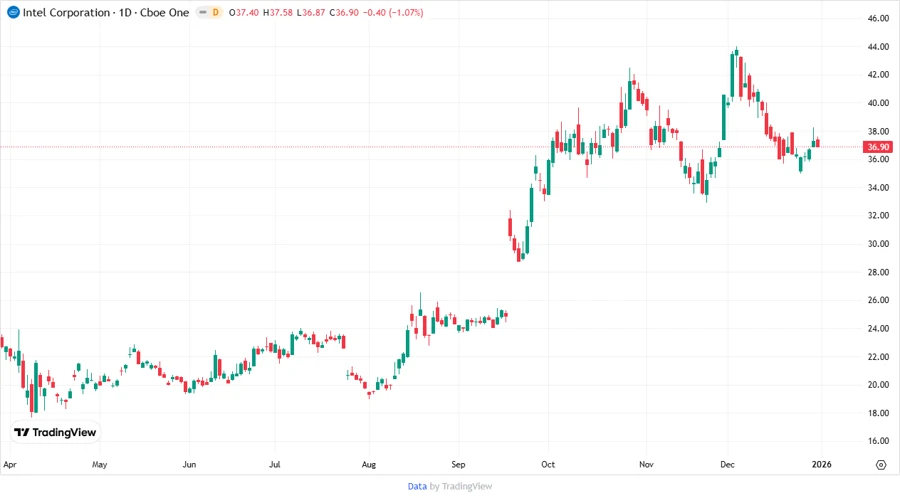Image resolution: width=900 pixels, height=498 pixels.
Task: Click the Aug label on time axis
Action: tap(368, 464)
